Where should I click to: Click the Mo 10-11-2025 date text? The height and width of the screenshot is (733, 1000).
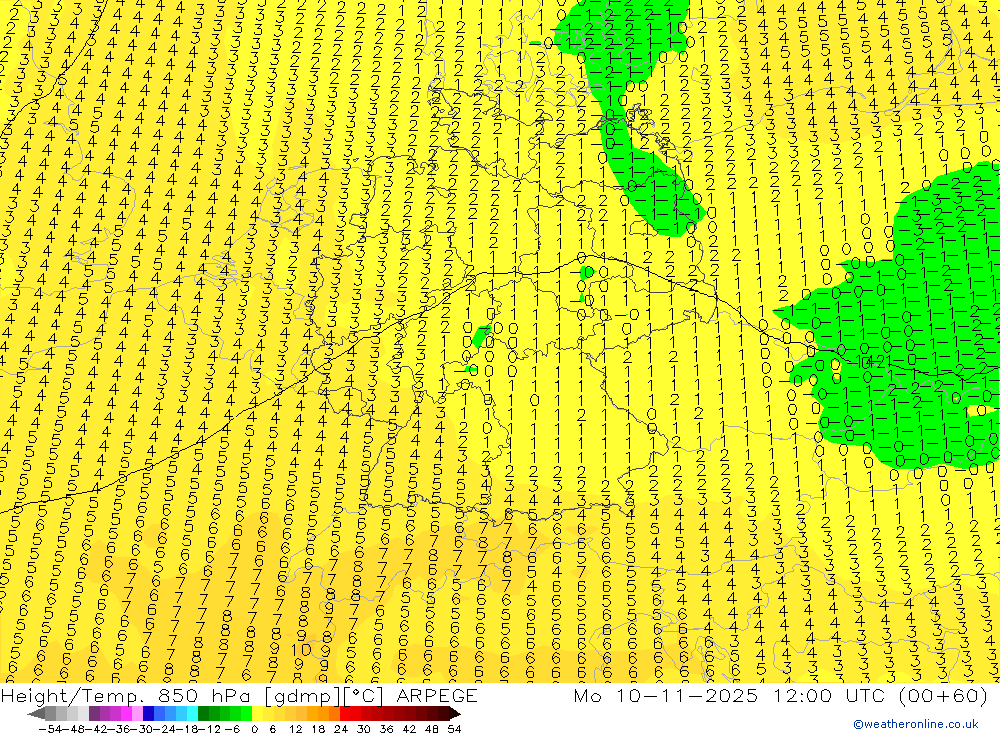click(665, 695)
